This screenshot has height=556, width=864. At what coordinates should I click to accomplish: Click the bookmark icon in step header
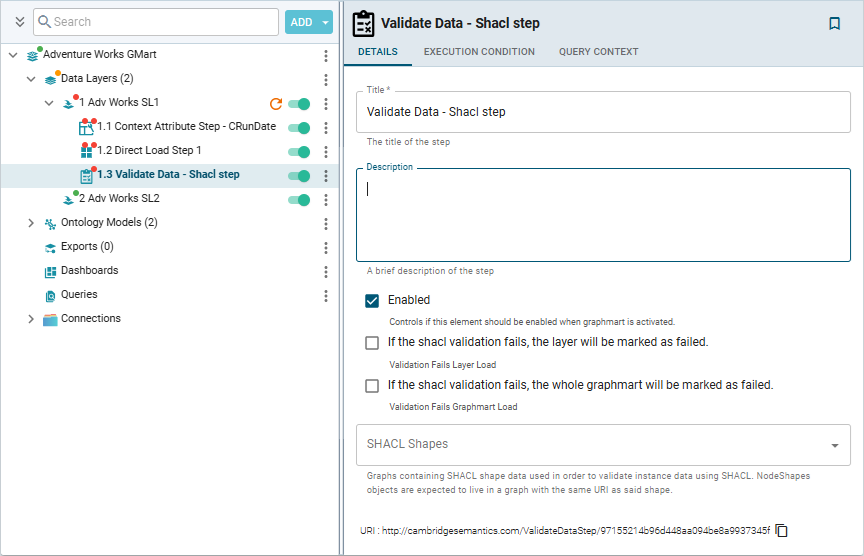(834, 24)
